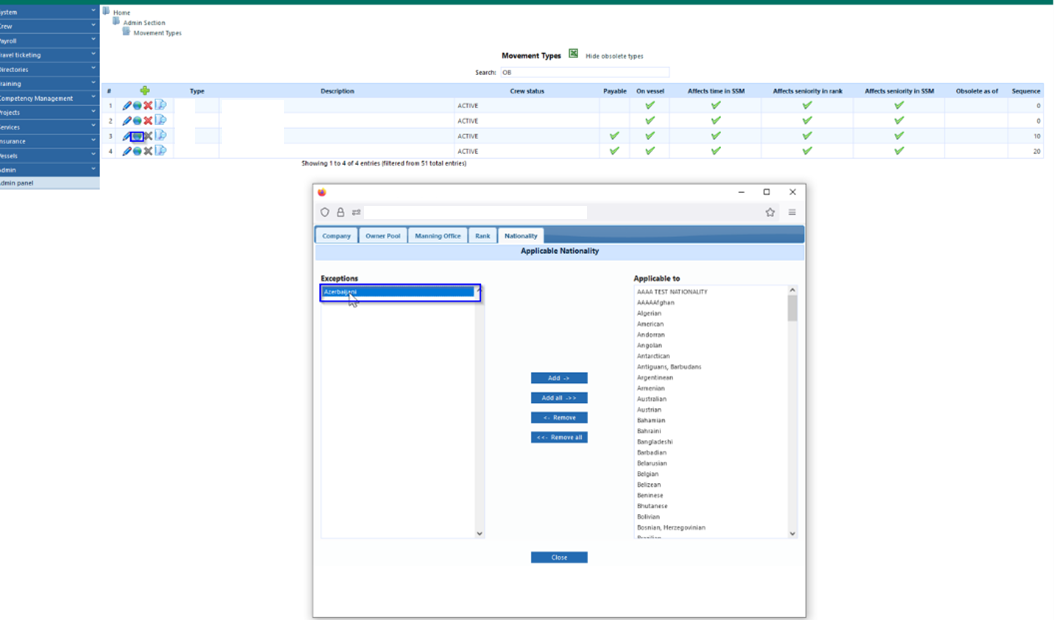Click the magnifier document icon in row 3
The height and width of the screenshot is (620, 1054).
(160, 136)
